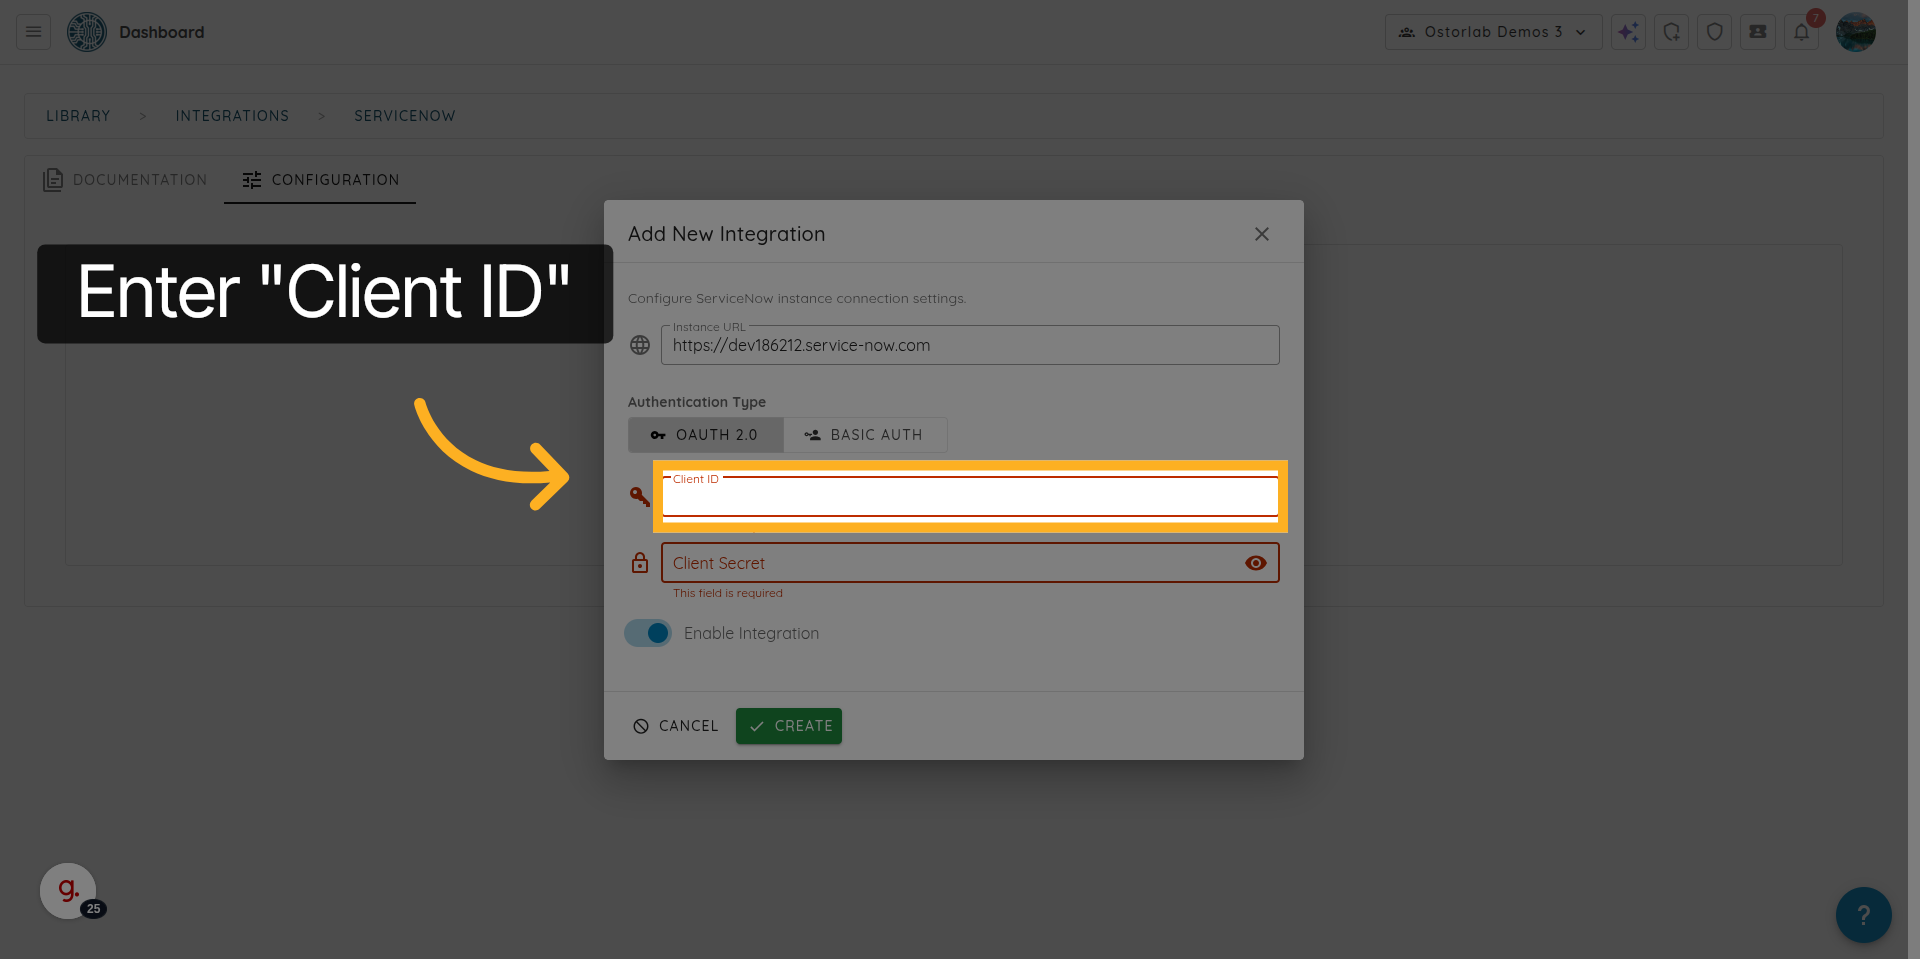1920x959 pixels.
Task: Click the create new scan shield icon
Action: pyautogui.click(x=1671, y=31)
